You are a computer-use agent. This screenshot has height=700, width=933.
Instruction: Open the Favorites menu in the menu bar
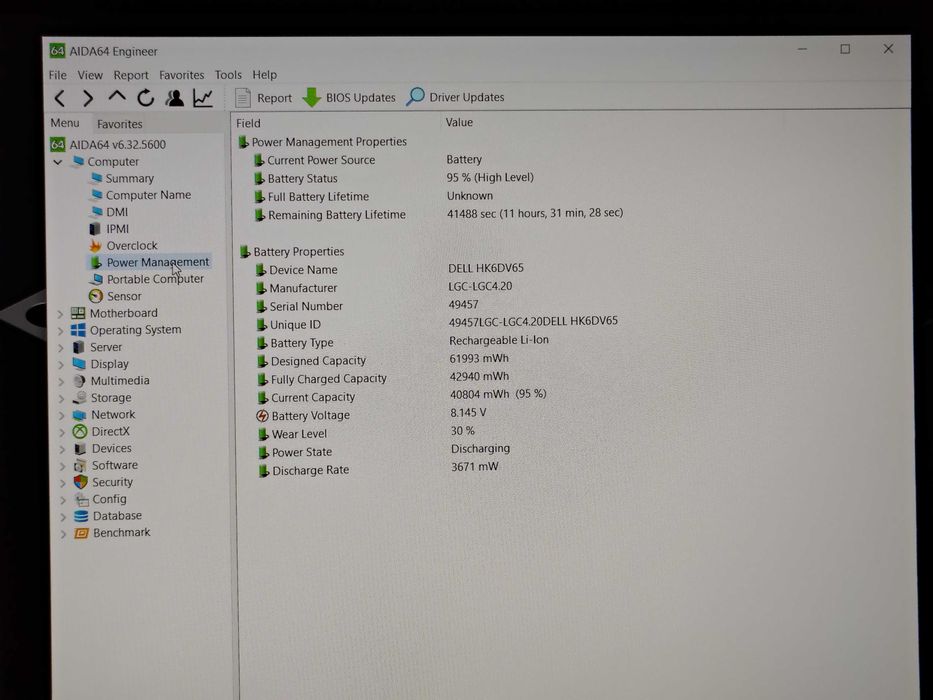(181, 75)
